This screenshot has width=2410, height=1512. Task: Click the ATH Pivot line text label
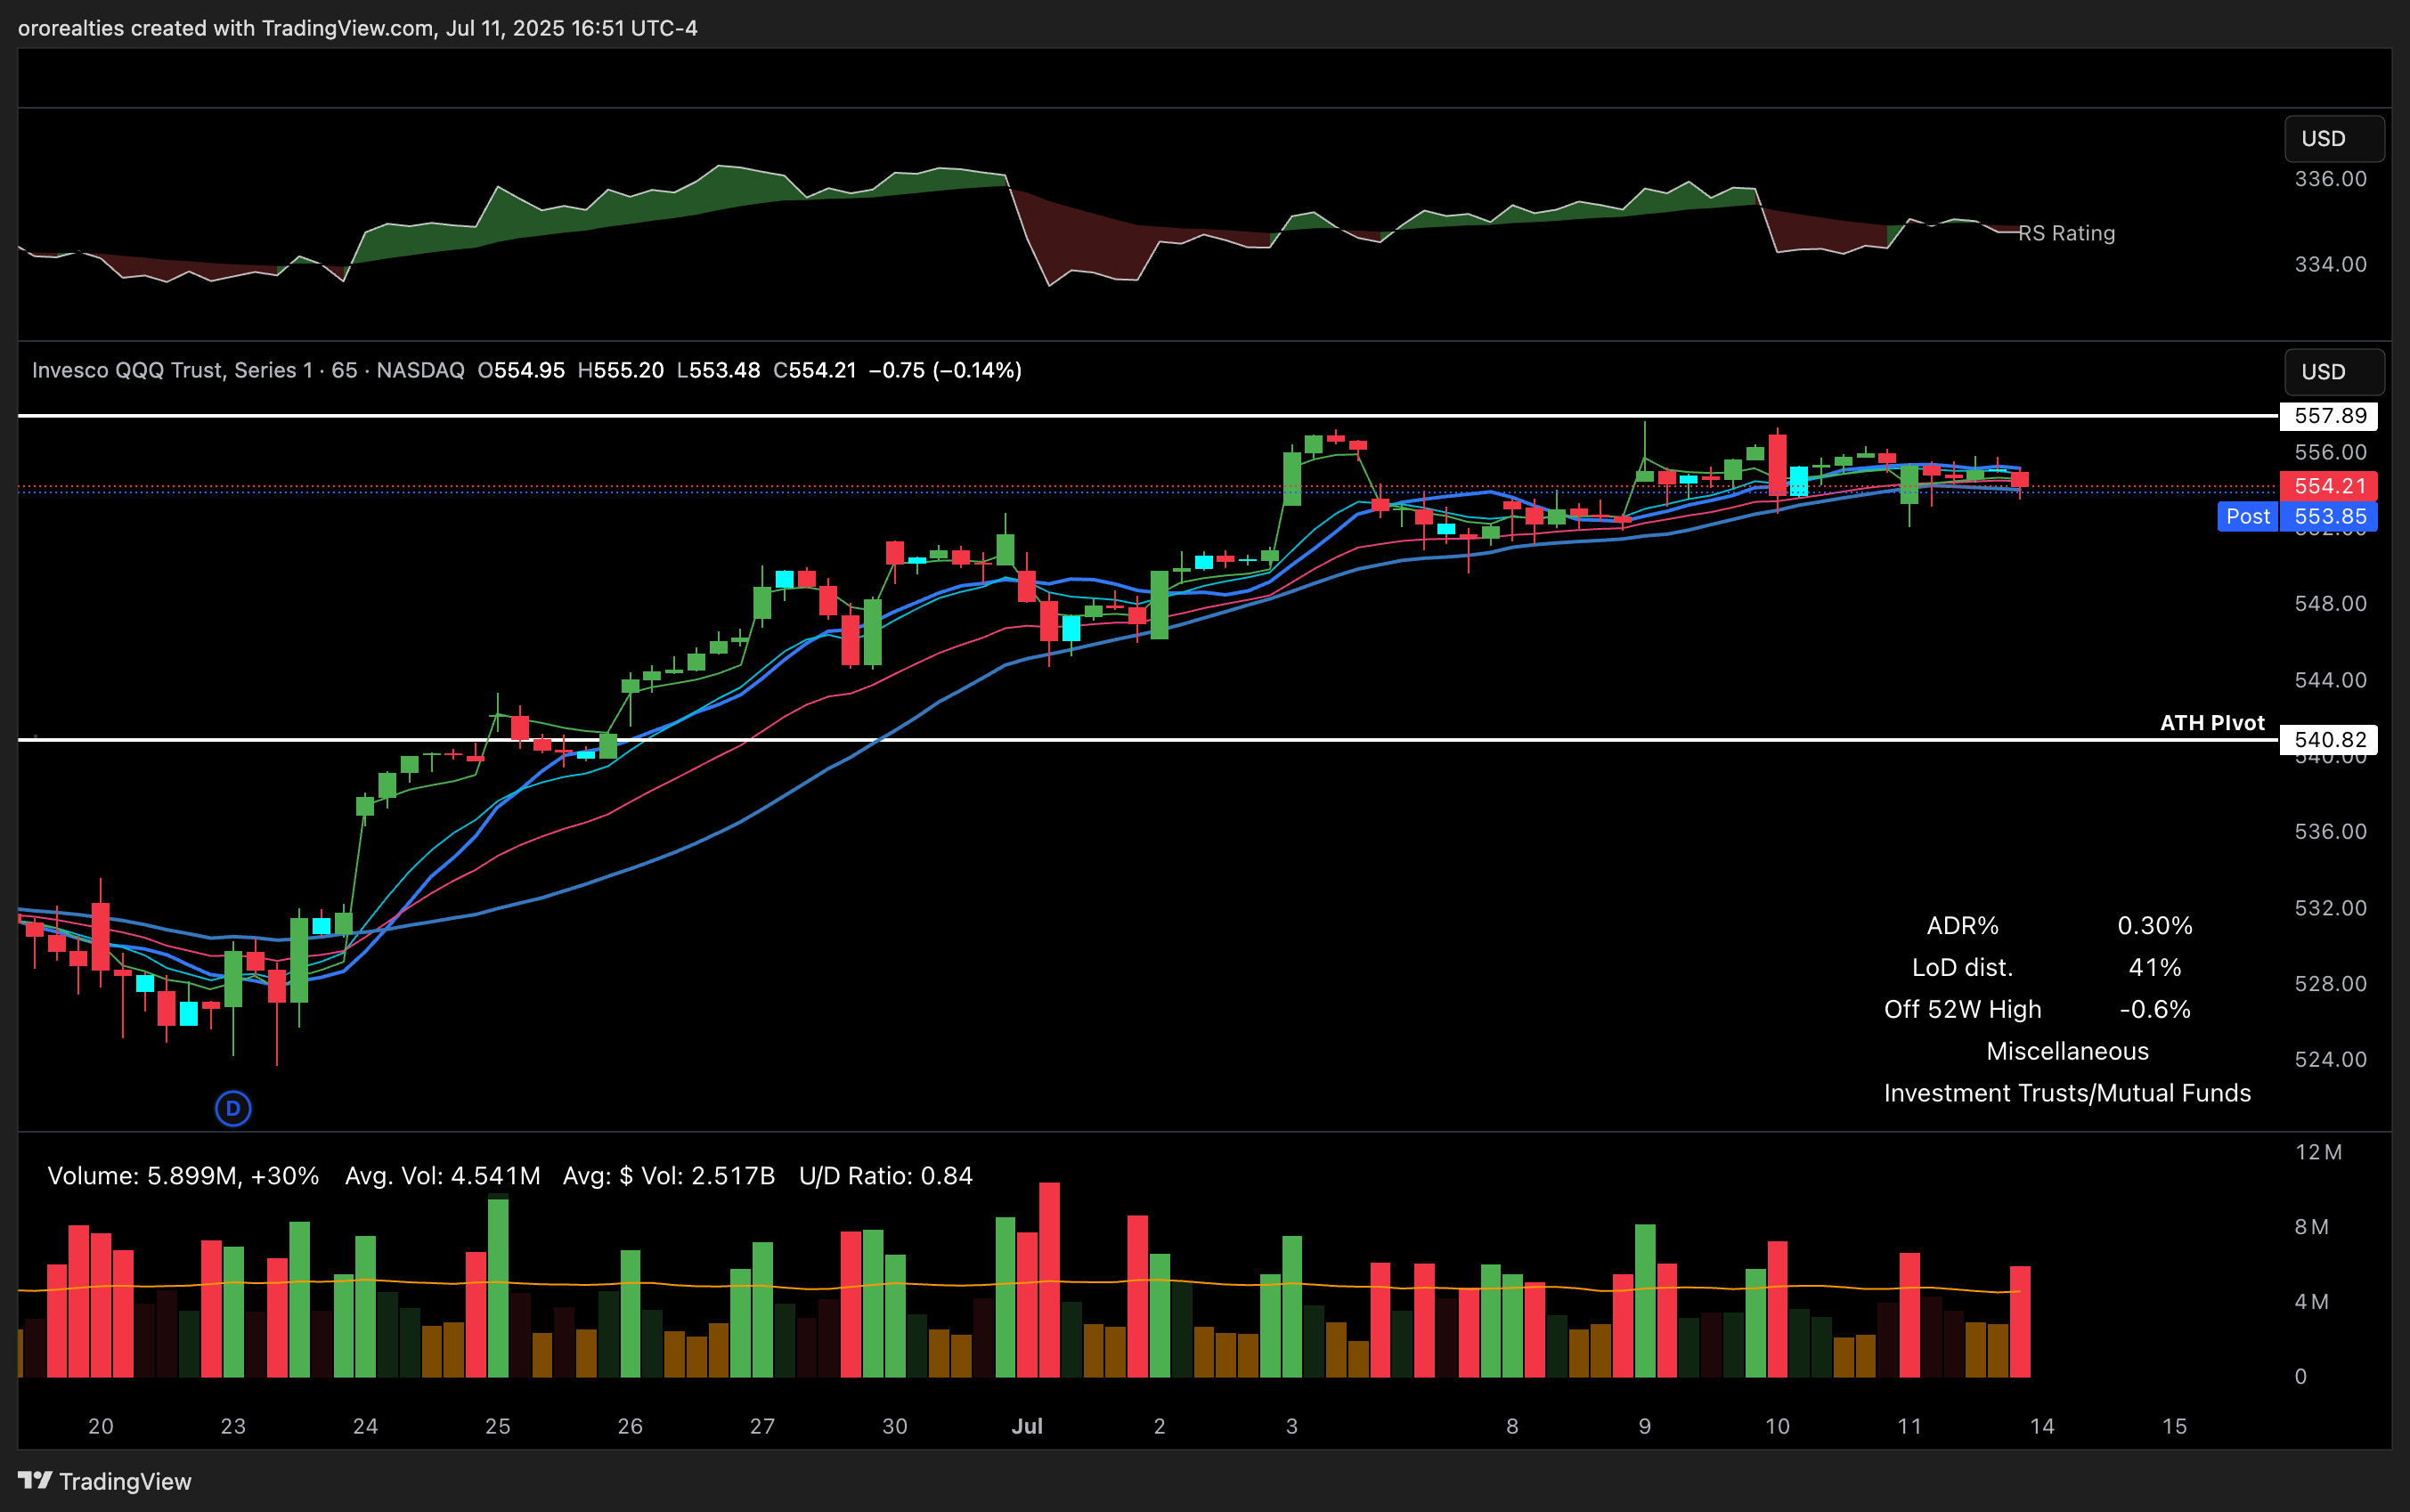click(x=2212, y=723)
